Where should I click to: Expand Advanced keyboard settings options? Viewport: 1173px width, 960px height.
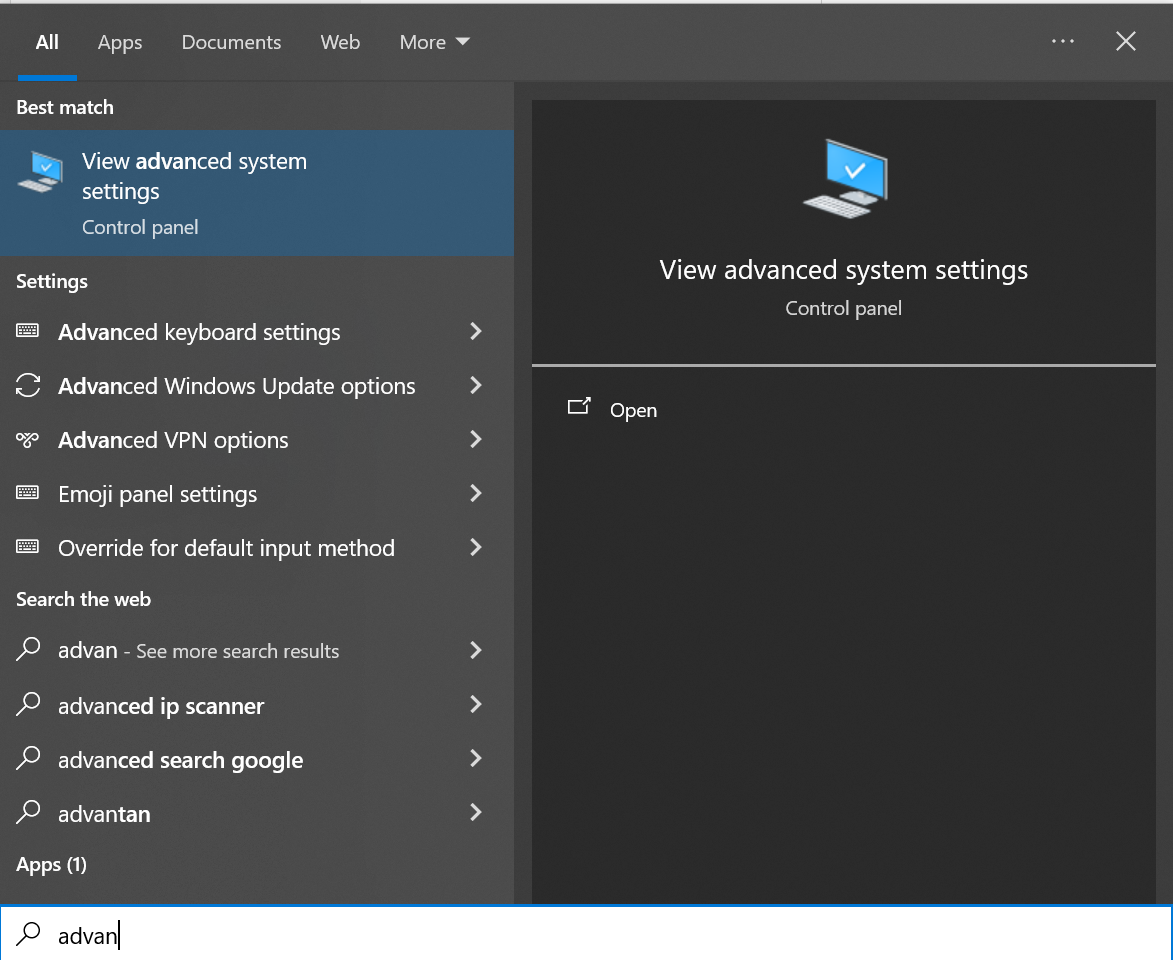point(476,331)
